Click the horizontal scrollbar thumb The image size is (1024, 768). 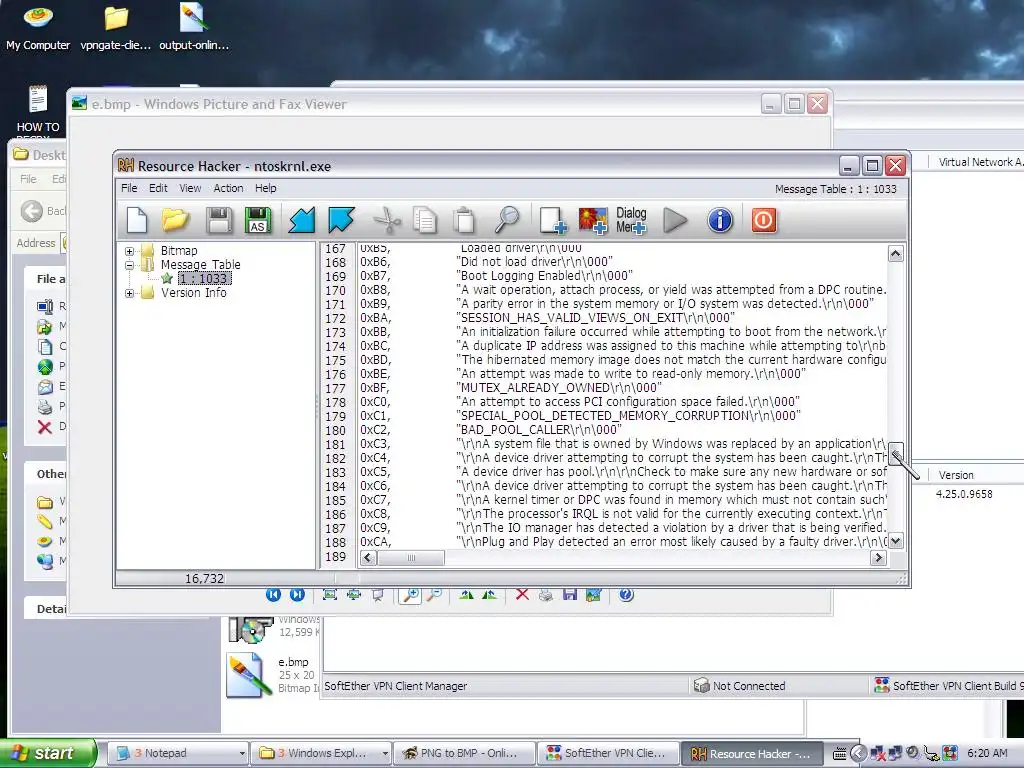pyautogui.click(x=411, y=558)
